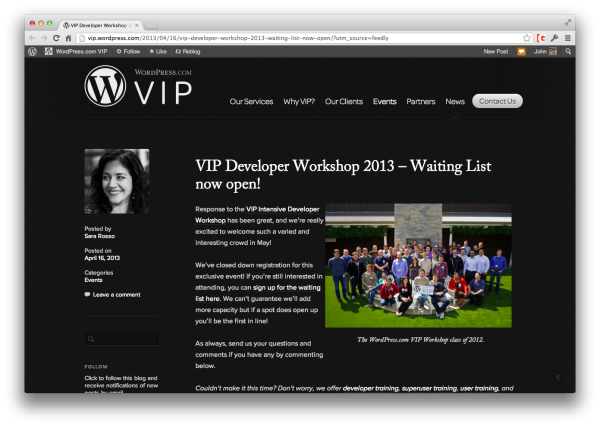Viewport: 600px width, 427px height.
Task: Toggle fullscreen with window expand arrows
Action: (568, 23)
